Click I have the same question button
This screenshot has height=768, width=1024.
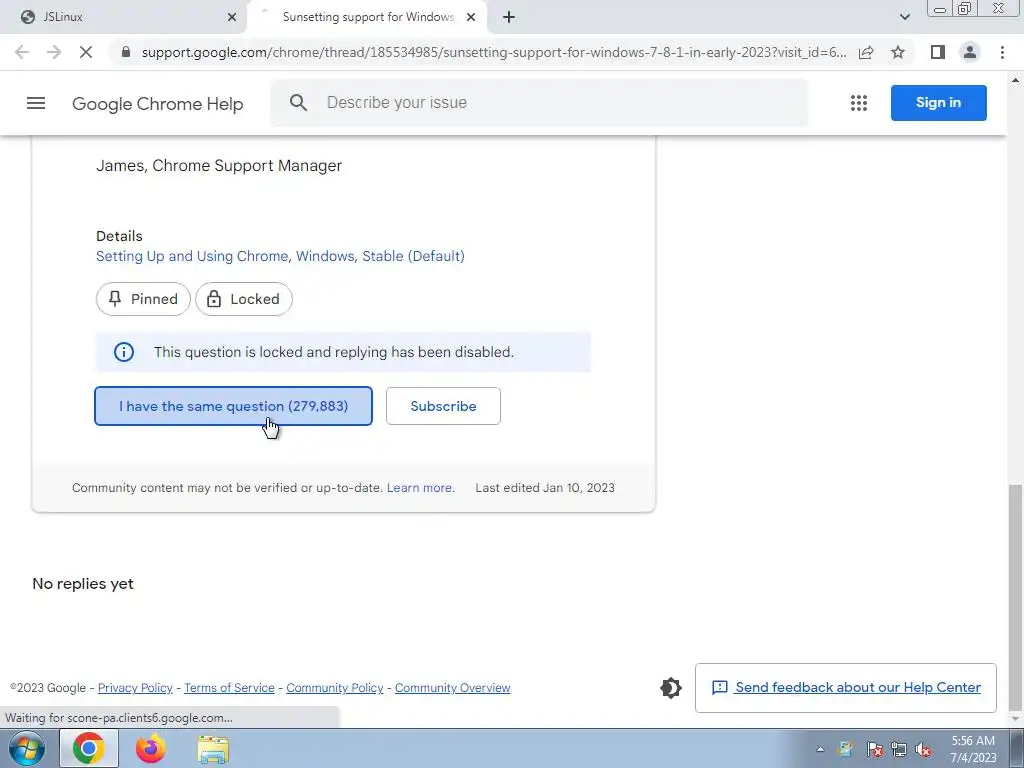[233, 406]
